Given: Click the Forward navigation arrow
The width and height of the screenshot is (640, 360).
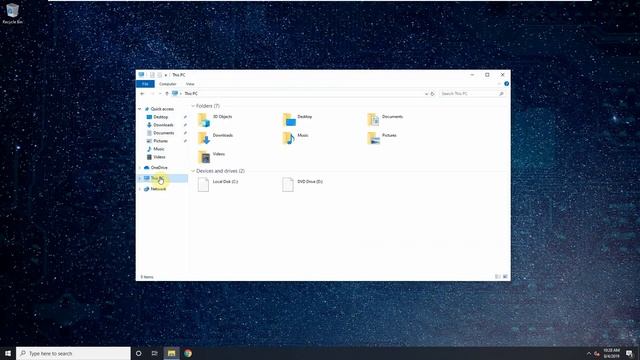Looking at the screenshot, I should [152, 93].
